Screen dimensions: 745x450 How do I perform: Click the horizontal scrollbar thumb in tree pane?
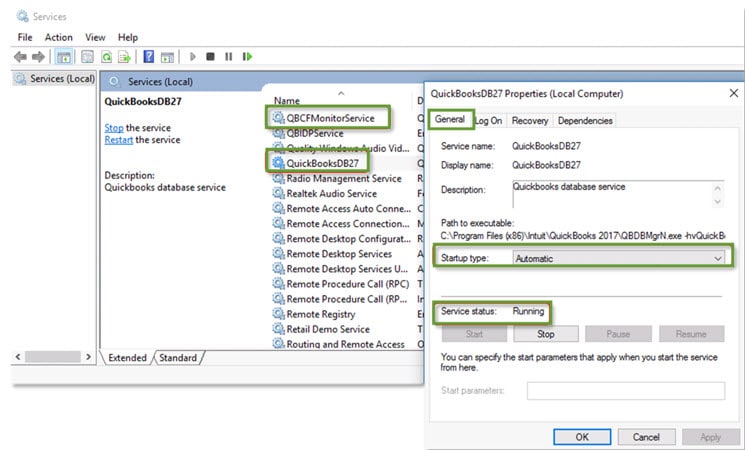(53, 356)
